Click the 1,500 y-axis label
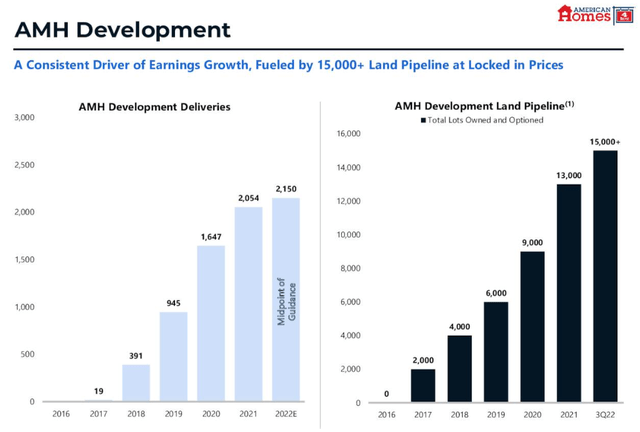Screen dimensions: 640x432 pyautogui.click(x=24, y=260)
